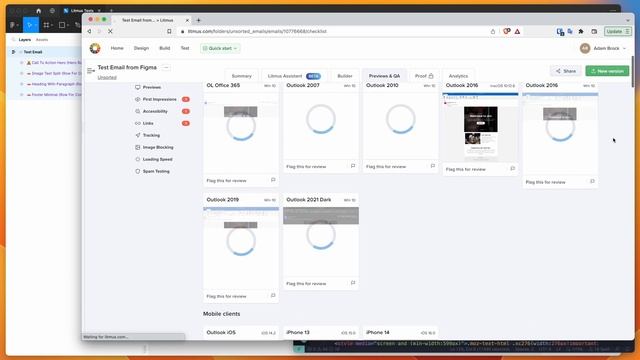This screenshot has height=360, width=640.
Task: Stop loading with the X button
Action: click(110, 31)
